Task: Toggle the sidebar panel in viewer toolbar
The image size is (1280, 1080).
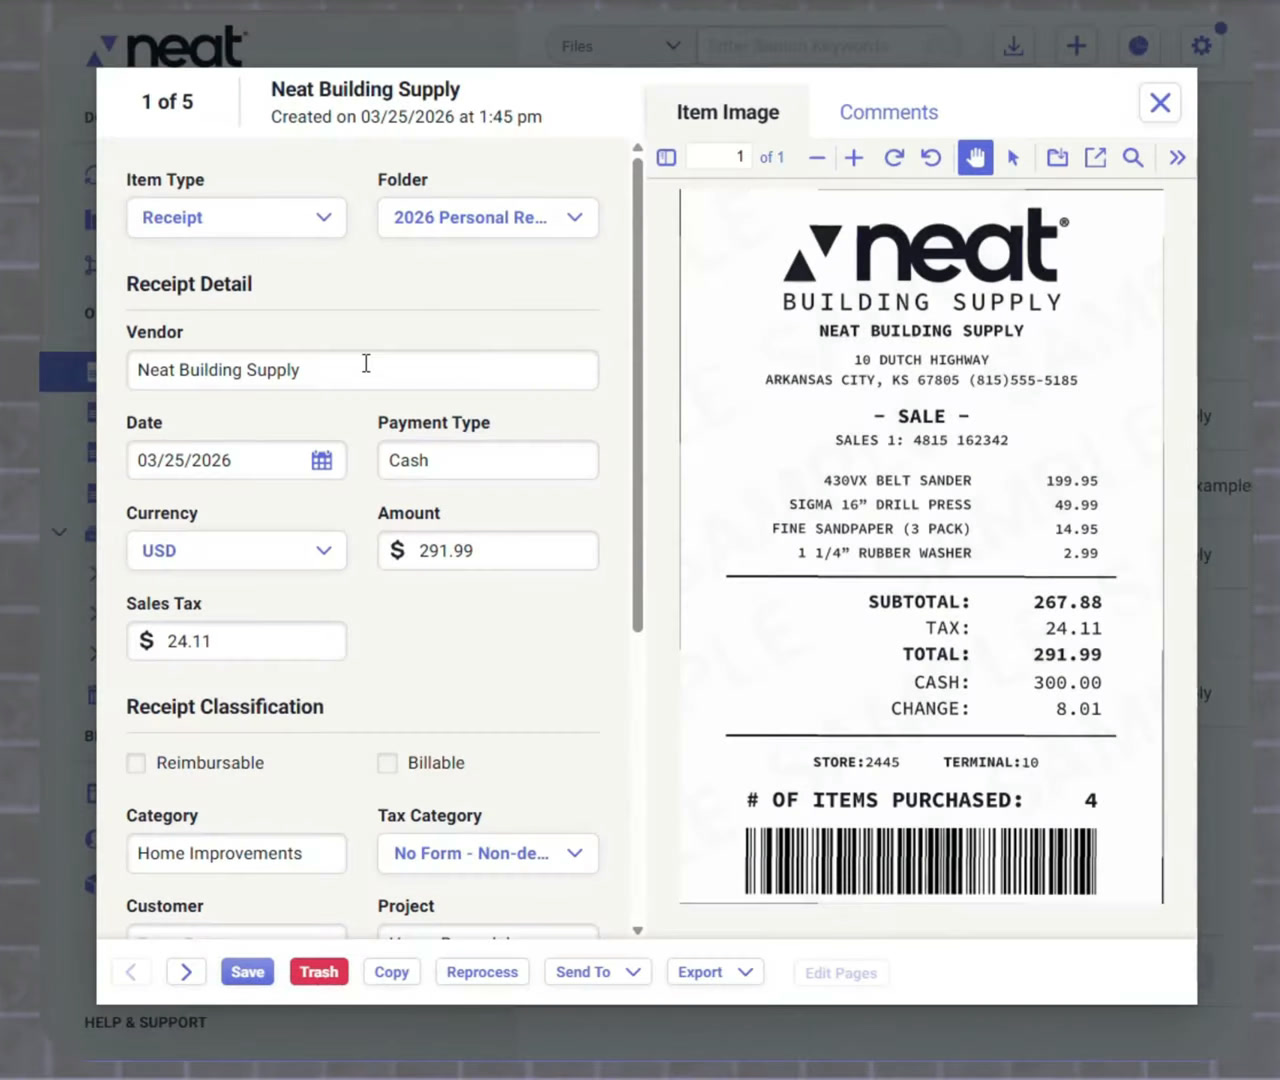Action: pos(666,157)
